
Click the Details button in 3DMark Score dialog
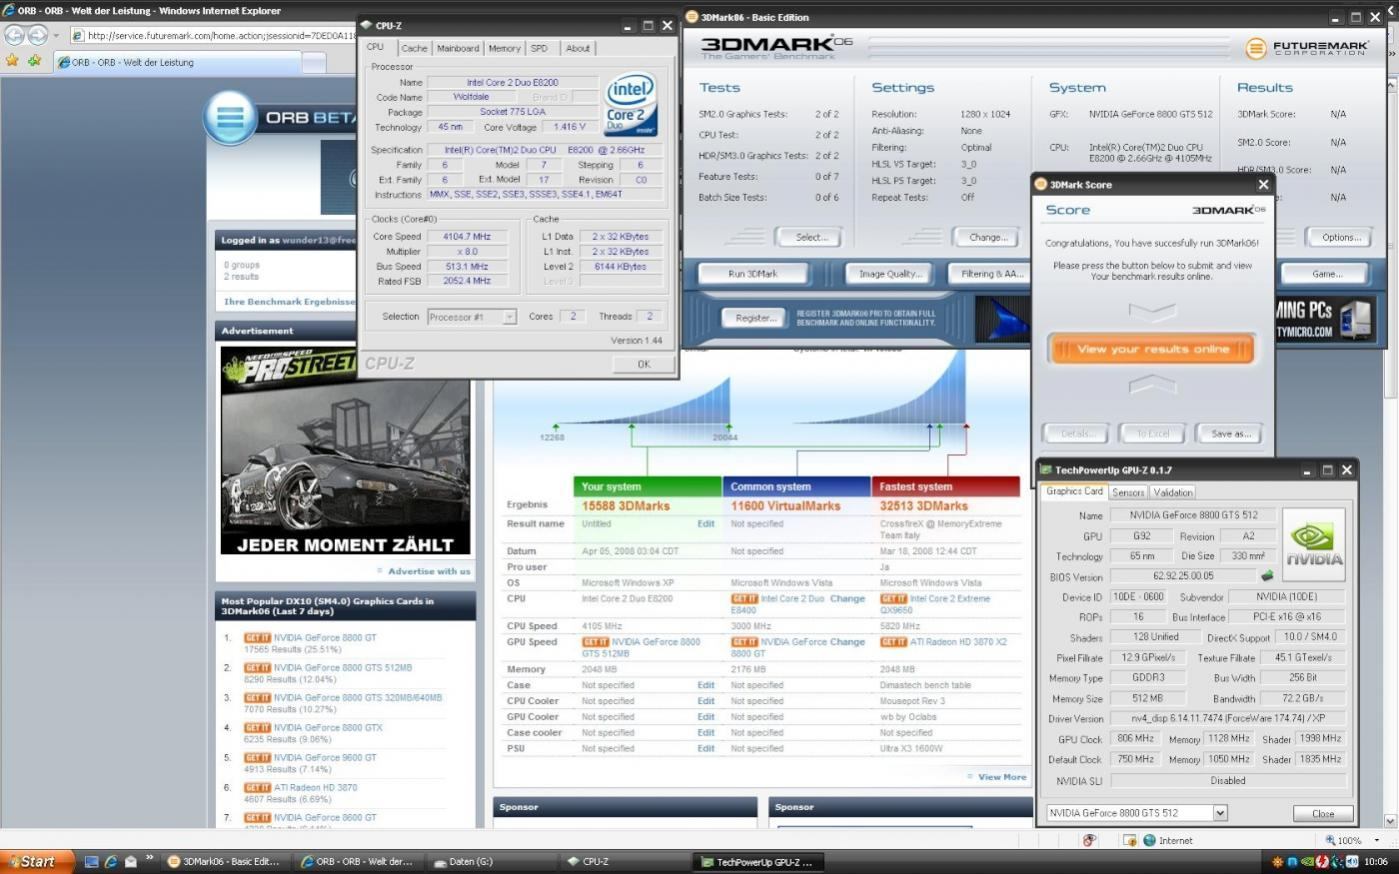point(1075,434)
